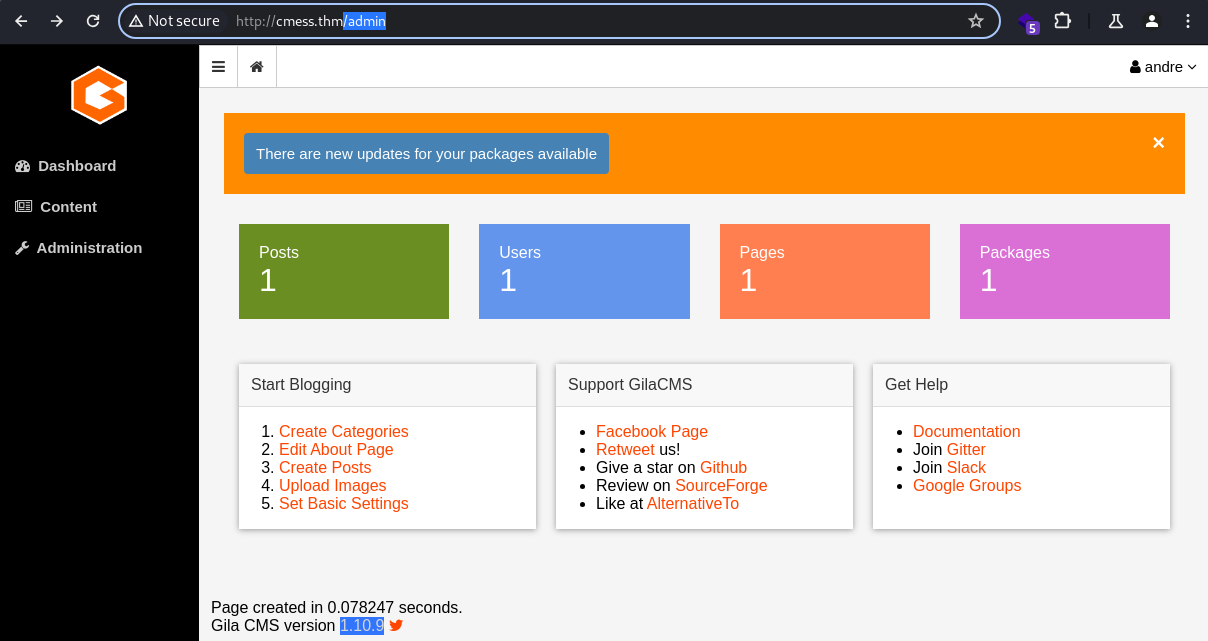Open the Slack link
The image size is (1208, 641).
[x=966, y=468]
